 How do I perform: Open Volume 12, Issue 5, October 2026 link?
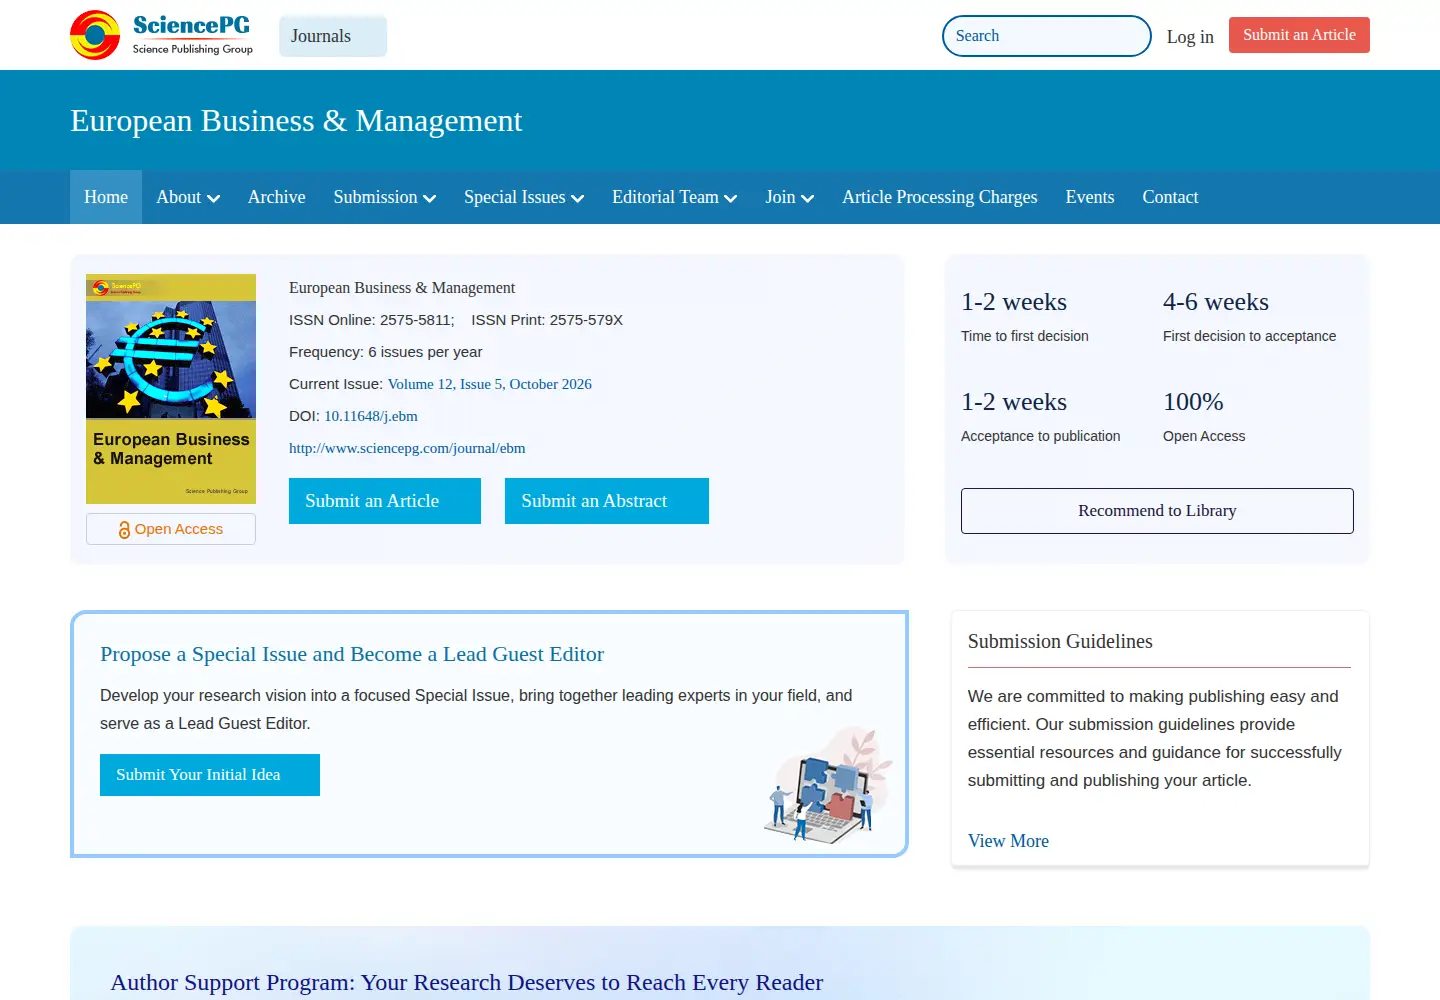click(x=490, y=384)
